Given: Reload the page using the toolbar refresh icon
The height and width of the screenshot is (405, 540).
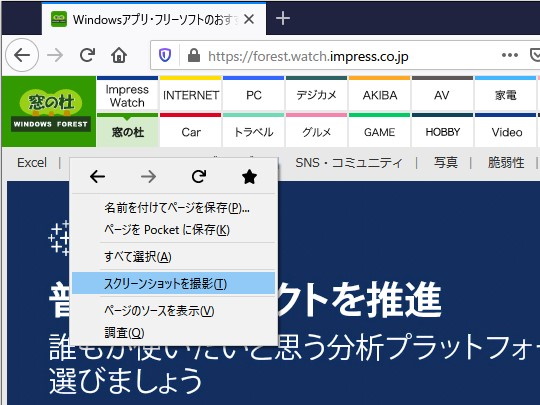Looking at the screenshot, I should tap(87, 55).
